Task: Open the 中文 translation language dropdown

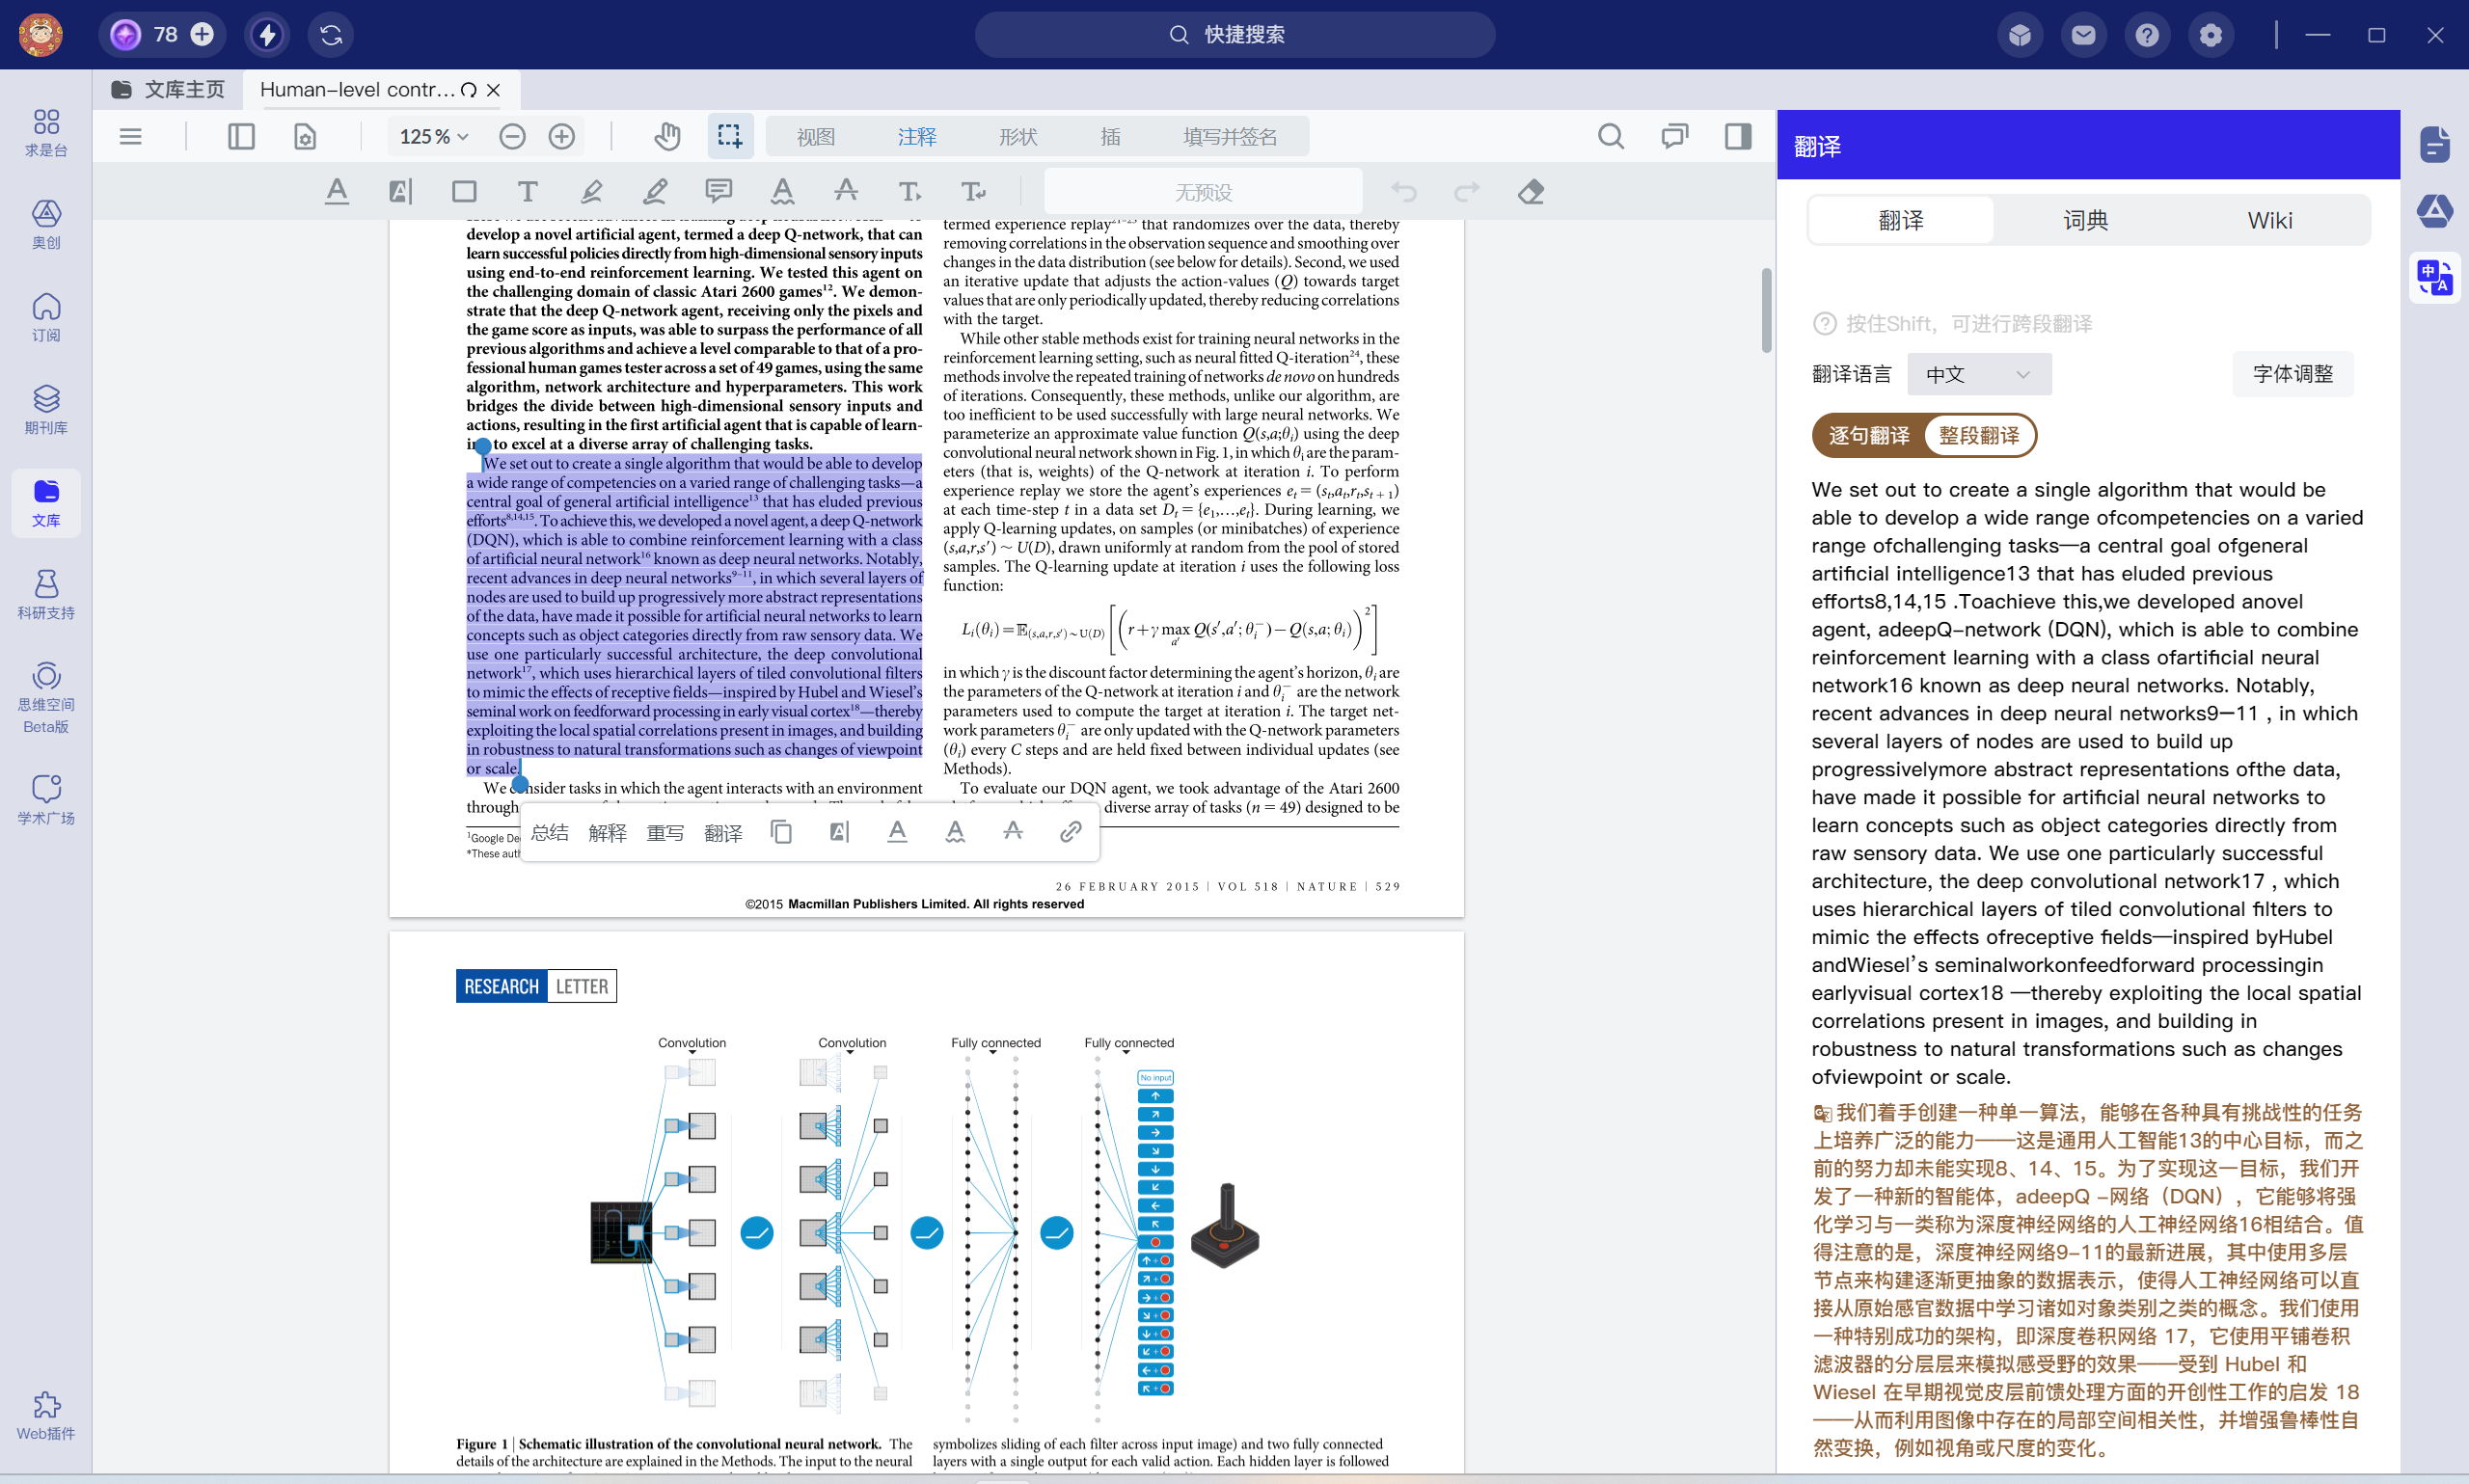Action: point(1978,374)
